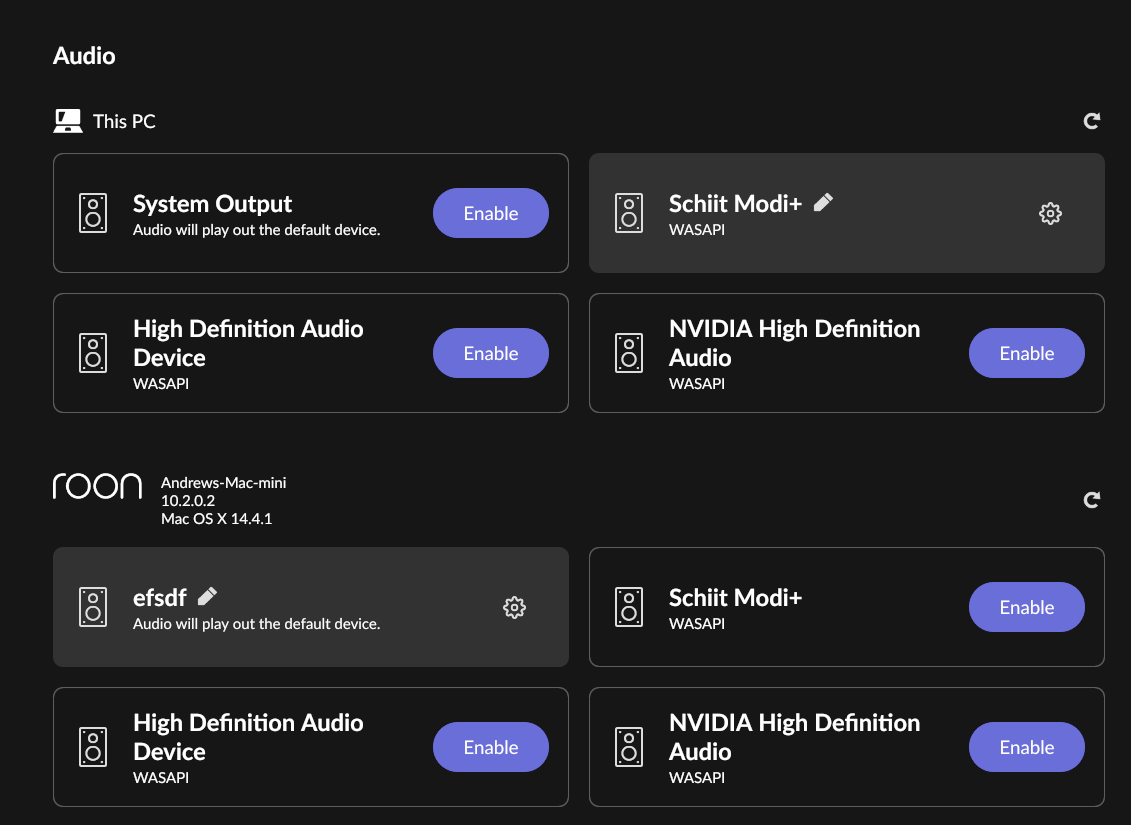Click the System Output title
This screenshot has width=1131, height=825.
tap(212, 204)
